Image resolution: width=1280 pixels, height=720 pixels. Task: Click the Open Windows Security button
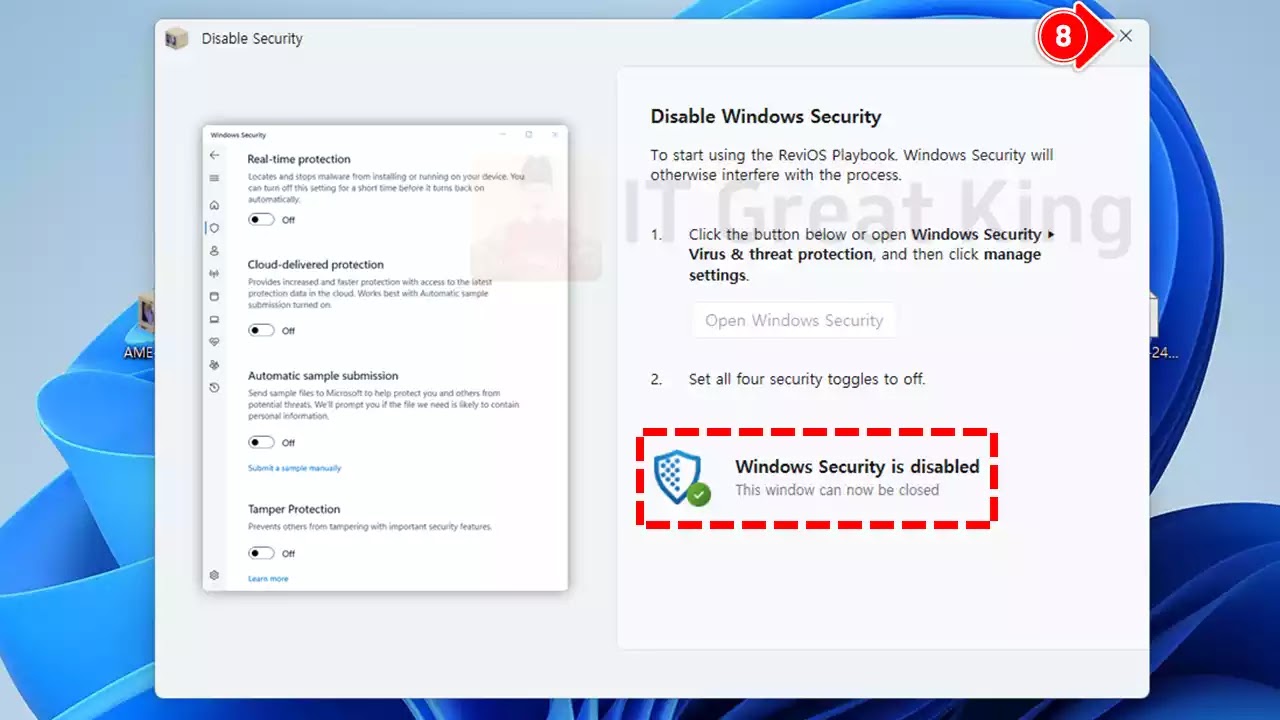(794, 320)
